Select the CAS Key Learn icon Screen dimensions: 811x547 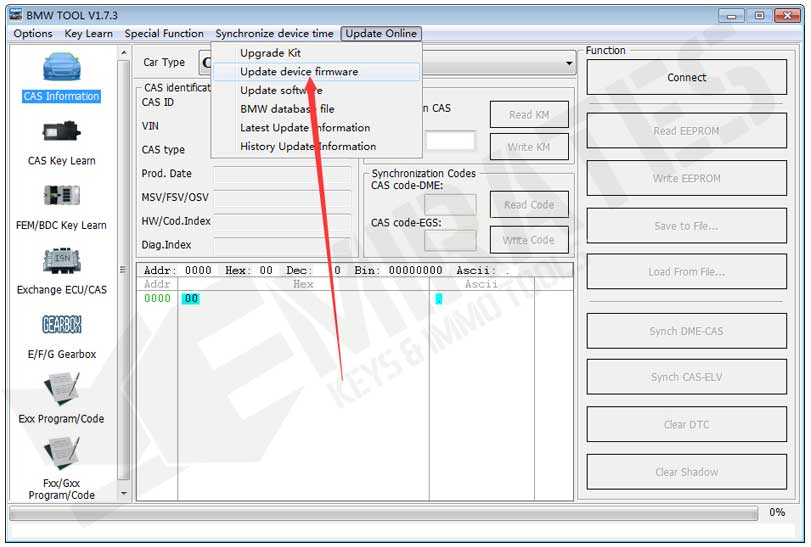62,131
